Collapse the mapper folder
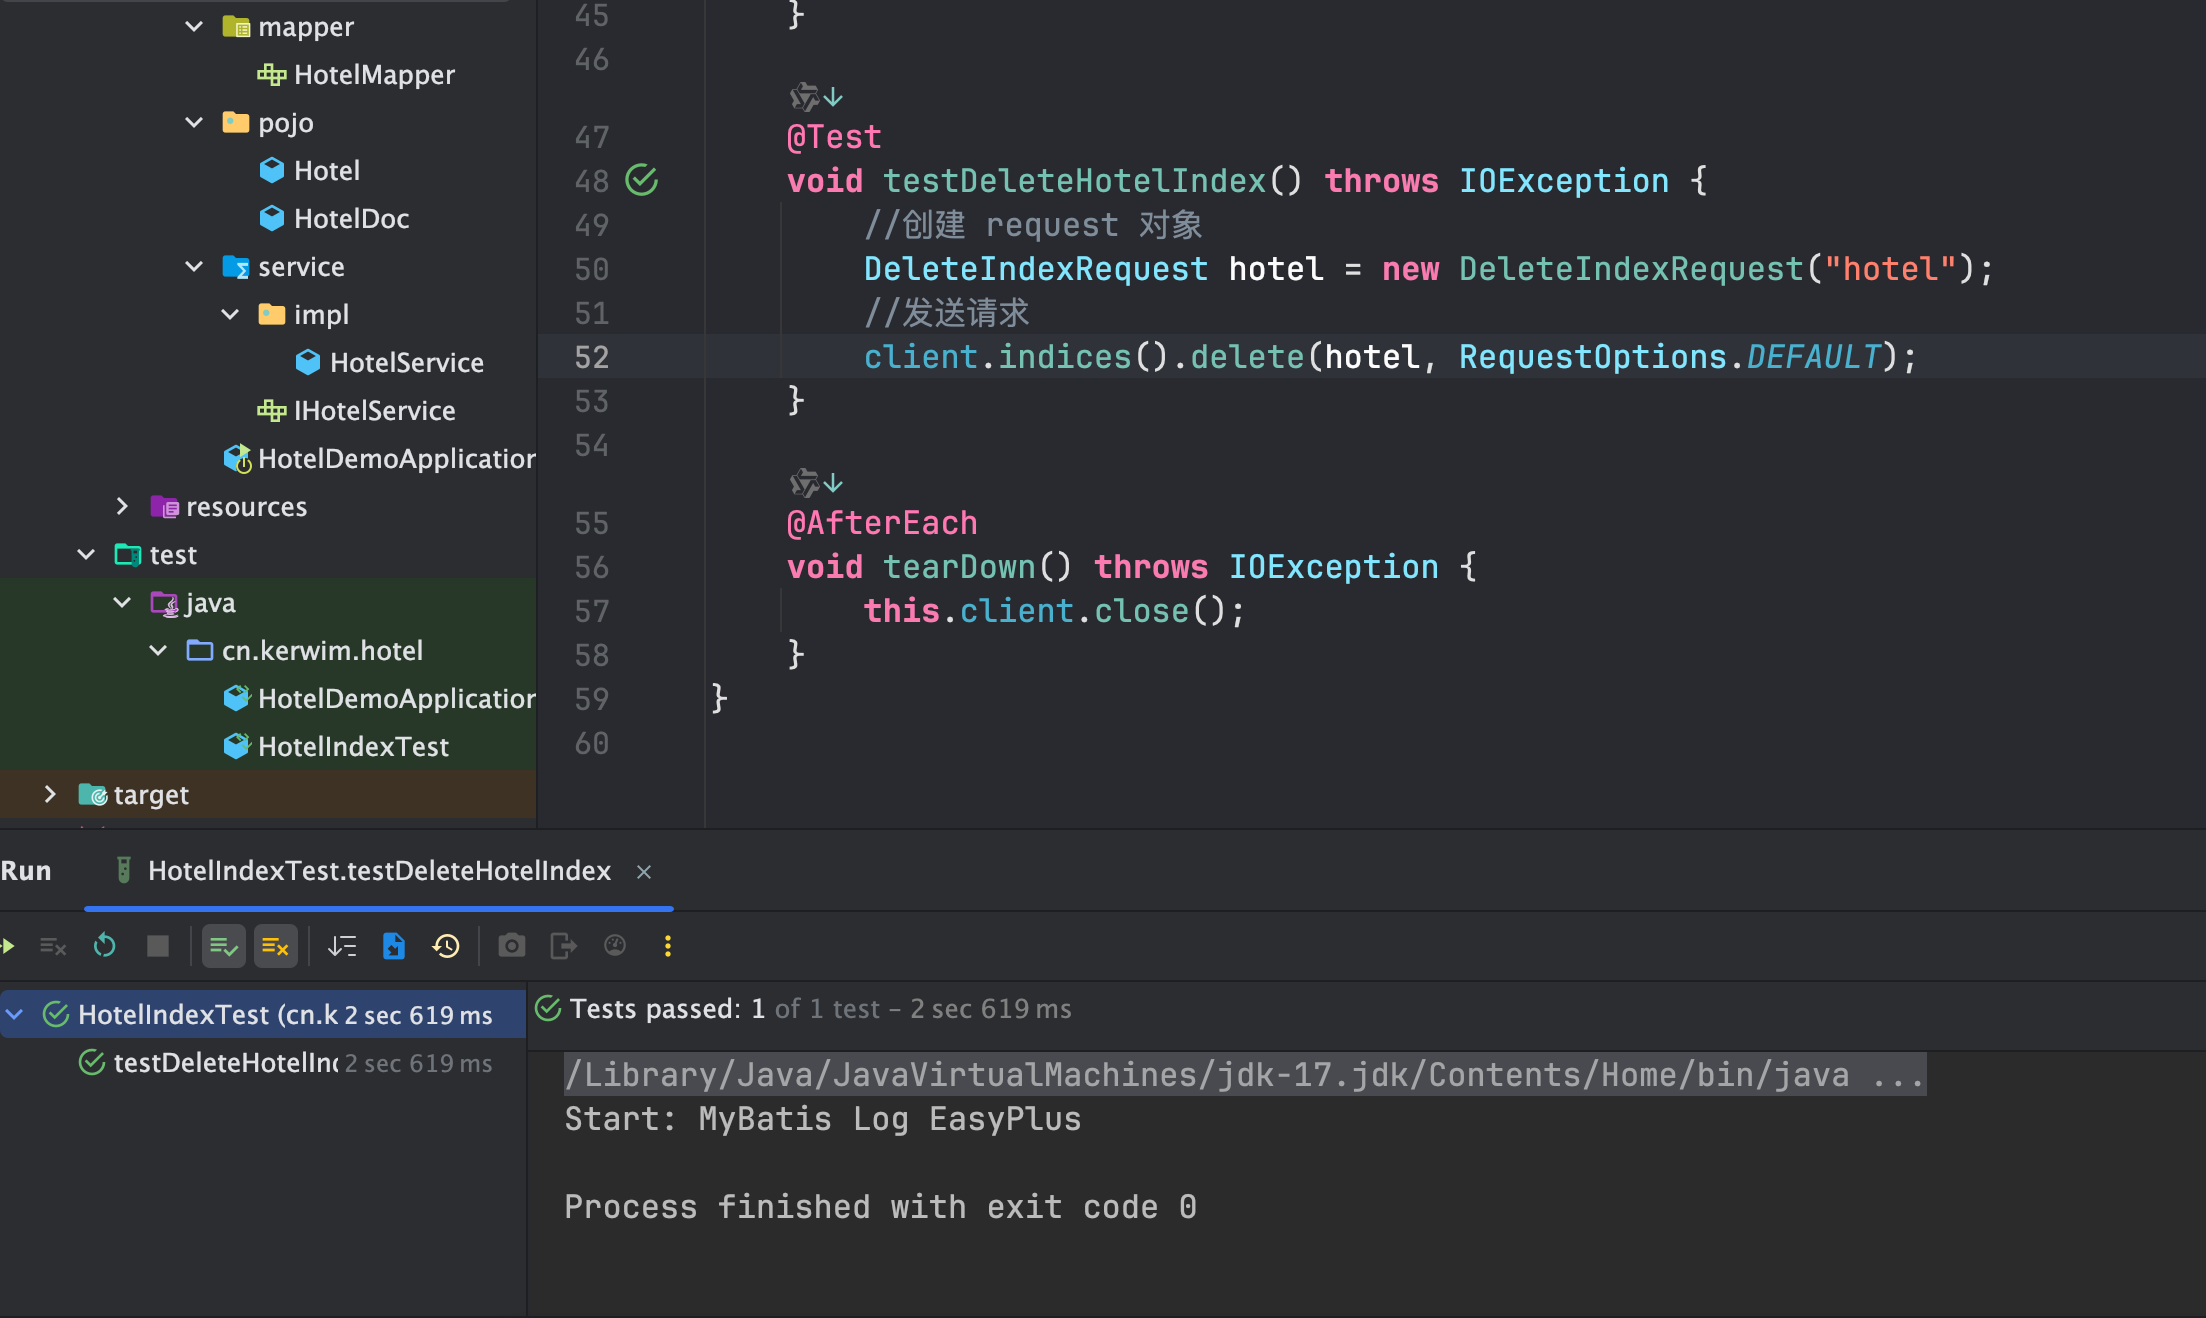 [194, 27]
